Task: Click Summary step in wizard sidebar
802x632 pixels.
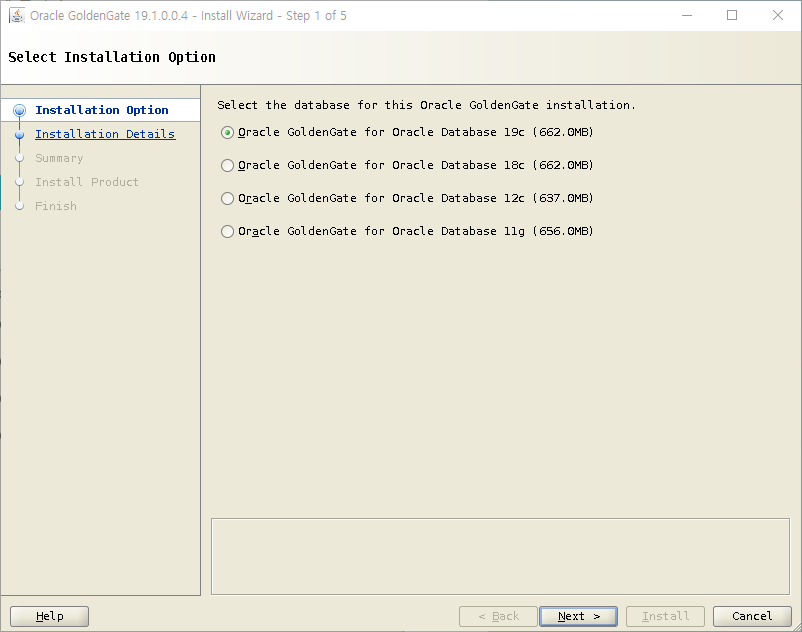Action: point(59,158)
